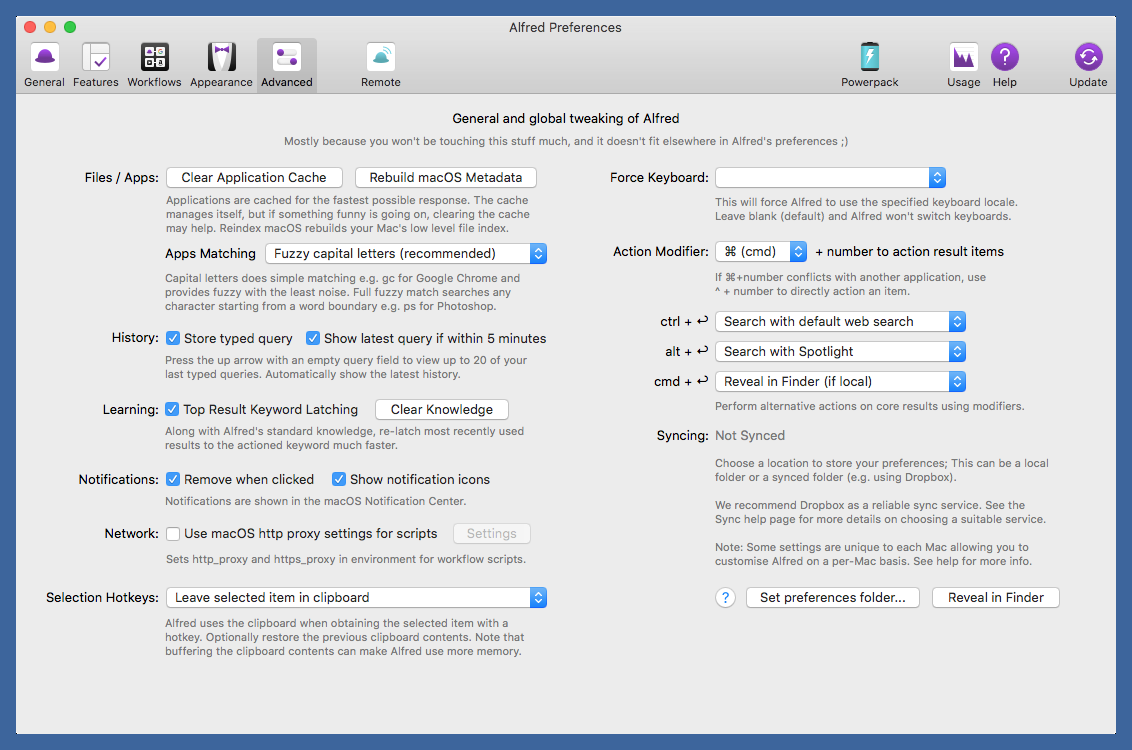1132x750 pixels.
Task: Click the Not Synced status text
Action: click(749, 435)
